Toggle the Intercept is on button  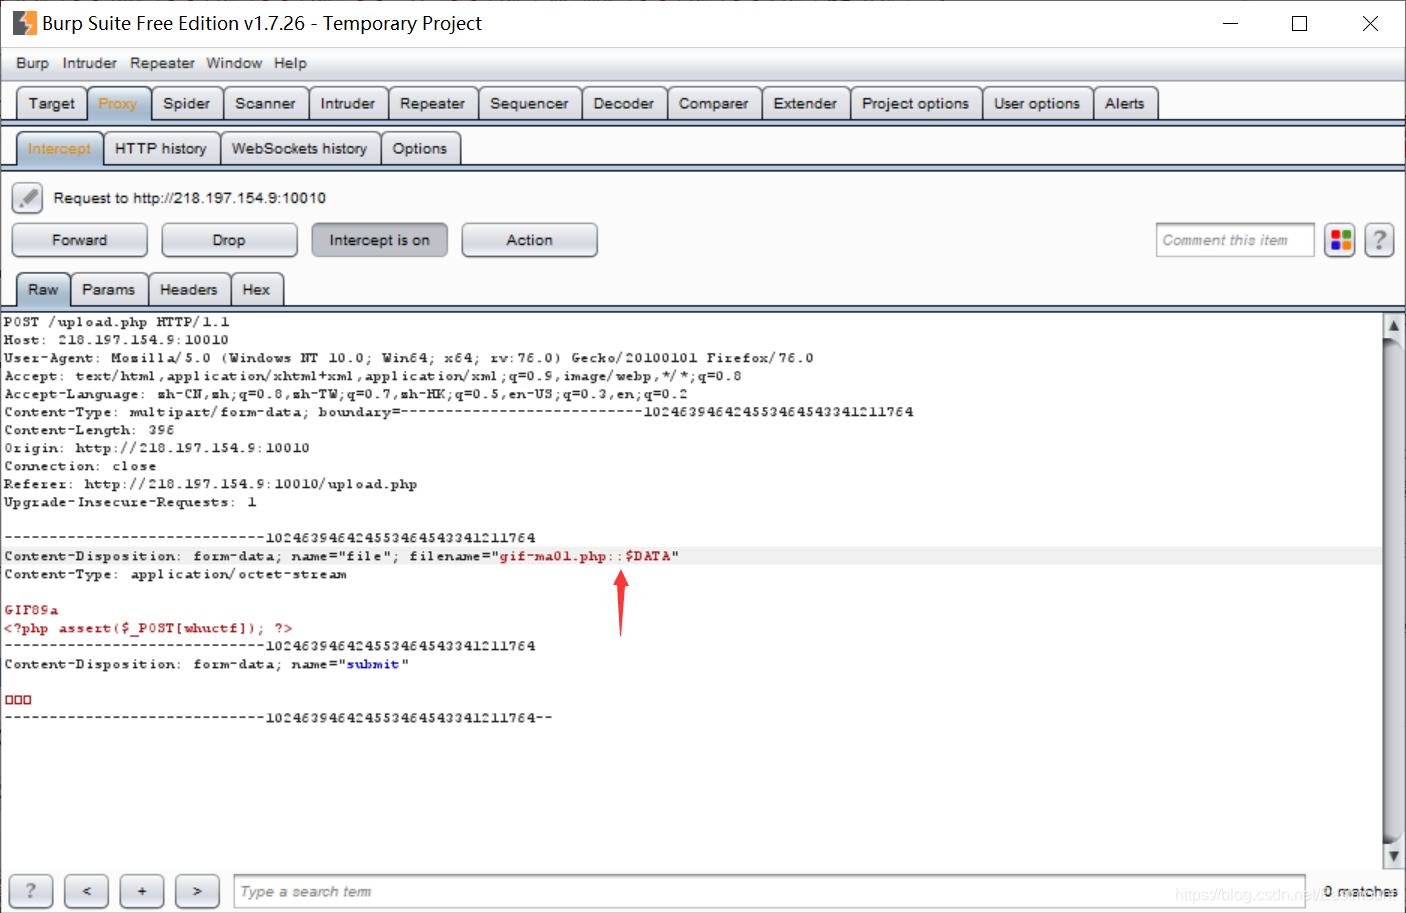tap(380, 240)
